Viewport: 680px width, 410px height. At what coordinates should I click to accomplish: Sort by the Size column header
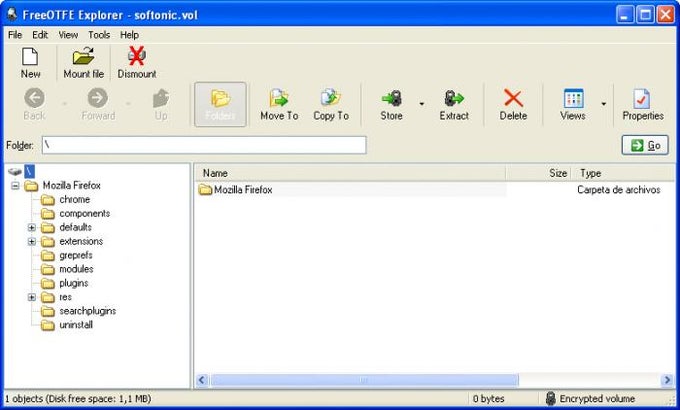[538, 173]
